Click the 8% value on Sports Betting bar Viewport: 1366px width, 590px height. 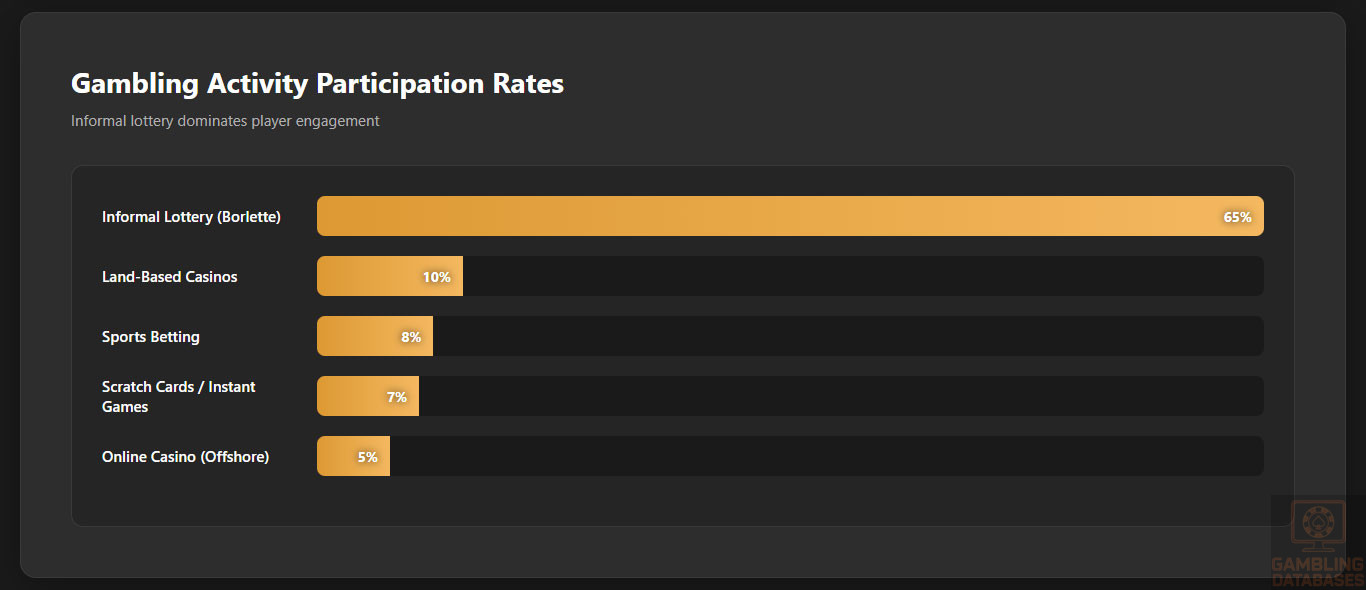[x=411, y=337]
